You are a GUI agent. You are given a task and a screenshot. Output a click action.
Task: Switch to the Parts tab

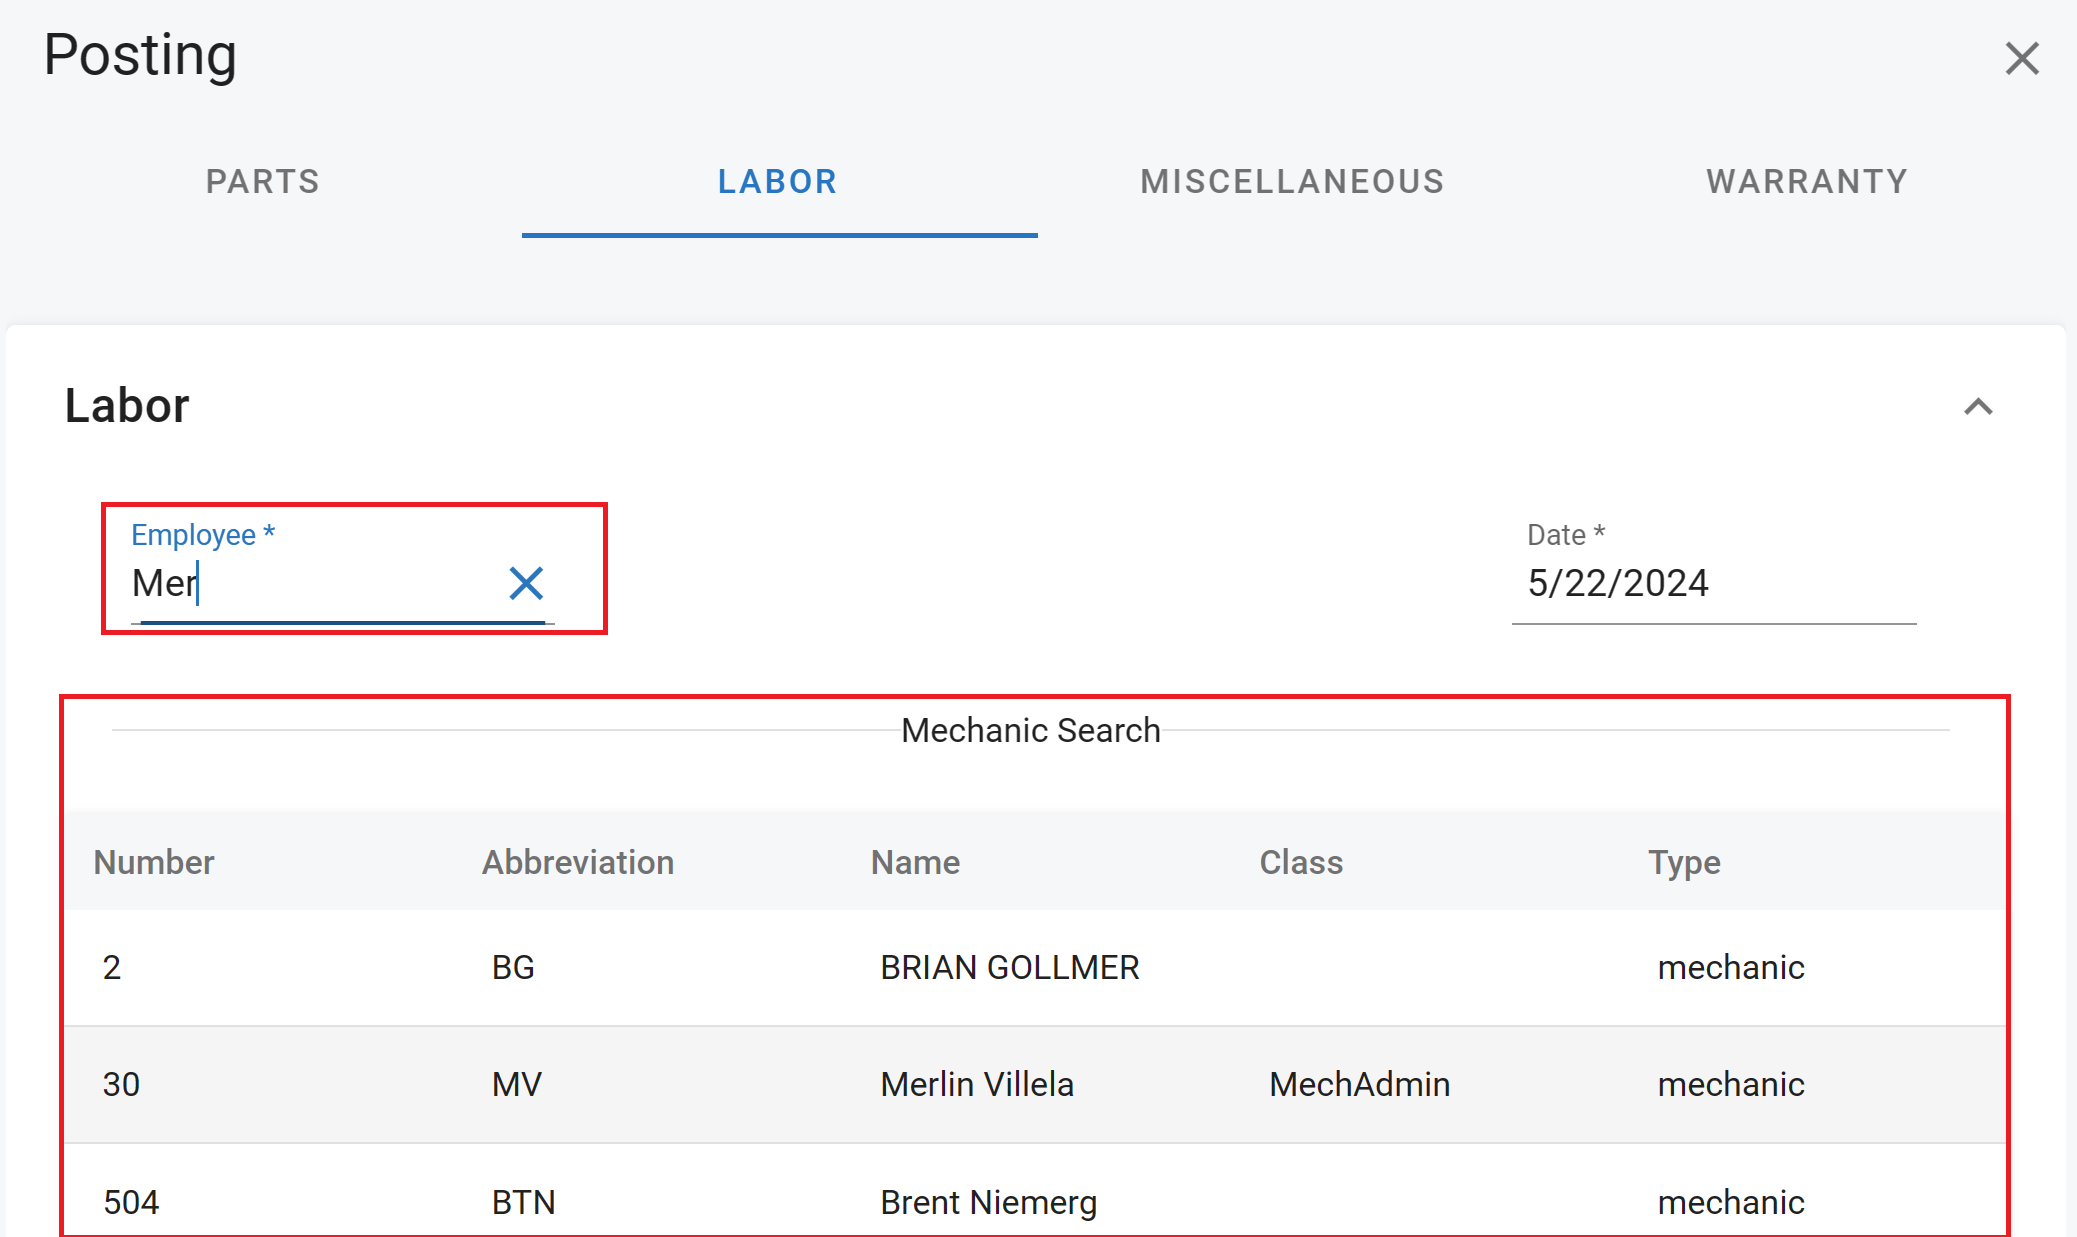tap(262, 182)
